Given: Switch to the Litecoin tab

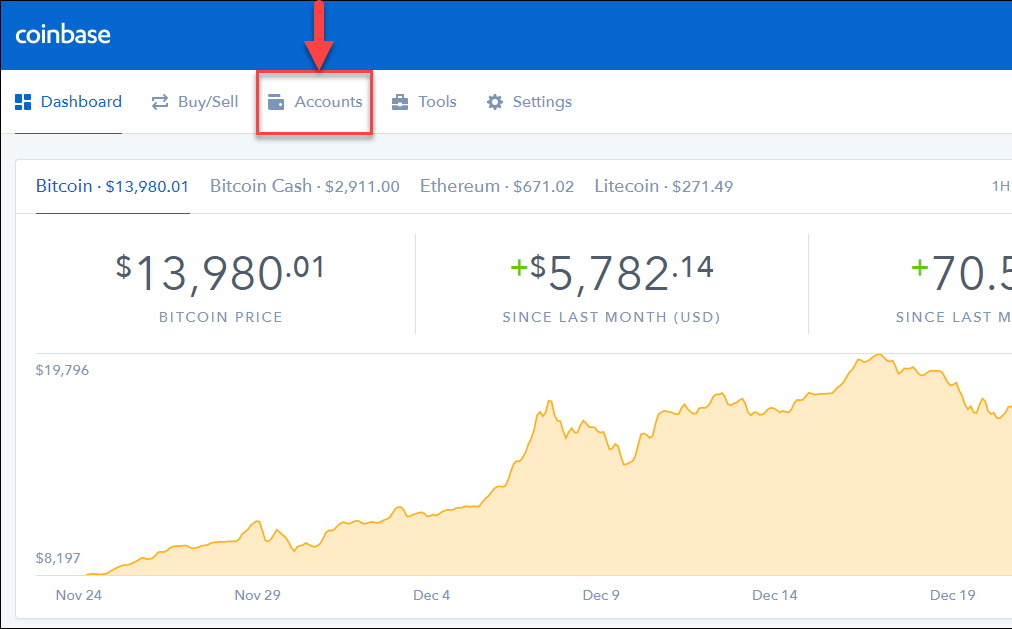Looking at the screenshot, I should pyautogui.click(x=663, y=186).
